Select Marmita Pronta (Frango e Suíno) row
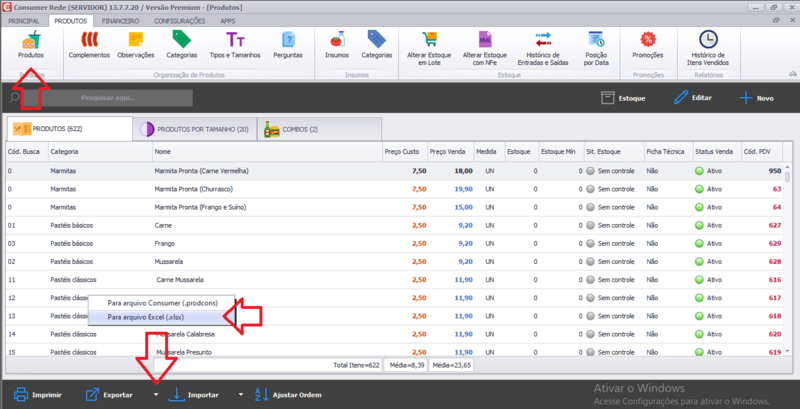The width and height of the screenshot is (800, 409). click(x=394, y=208)
